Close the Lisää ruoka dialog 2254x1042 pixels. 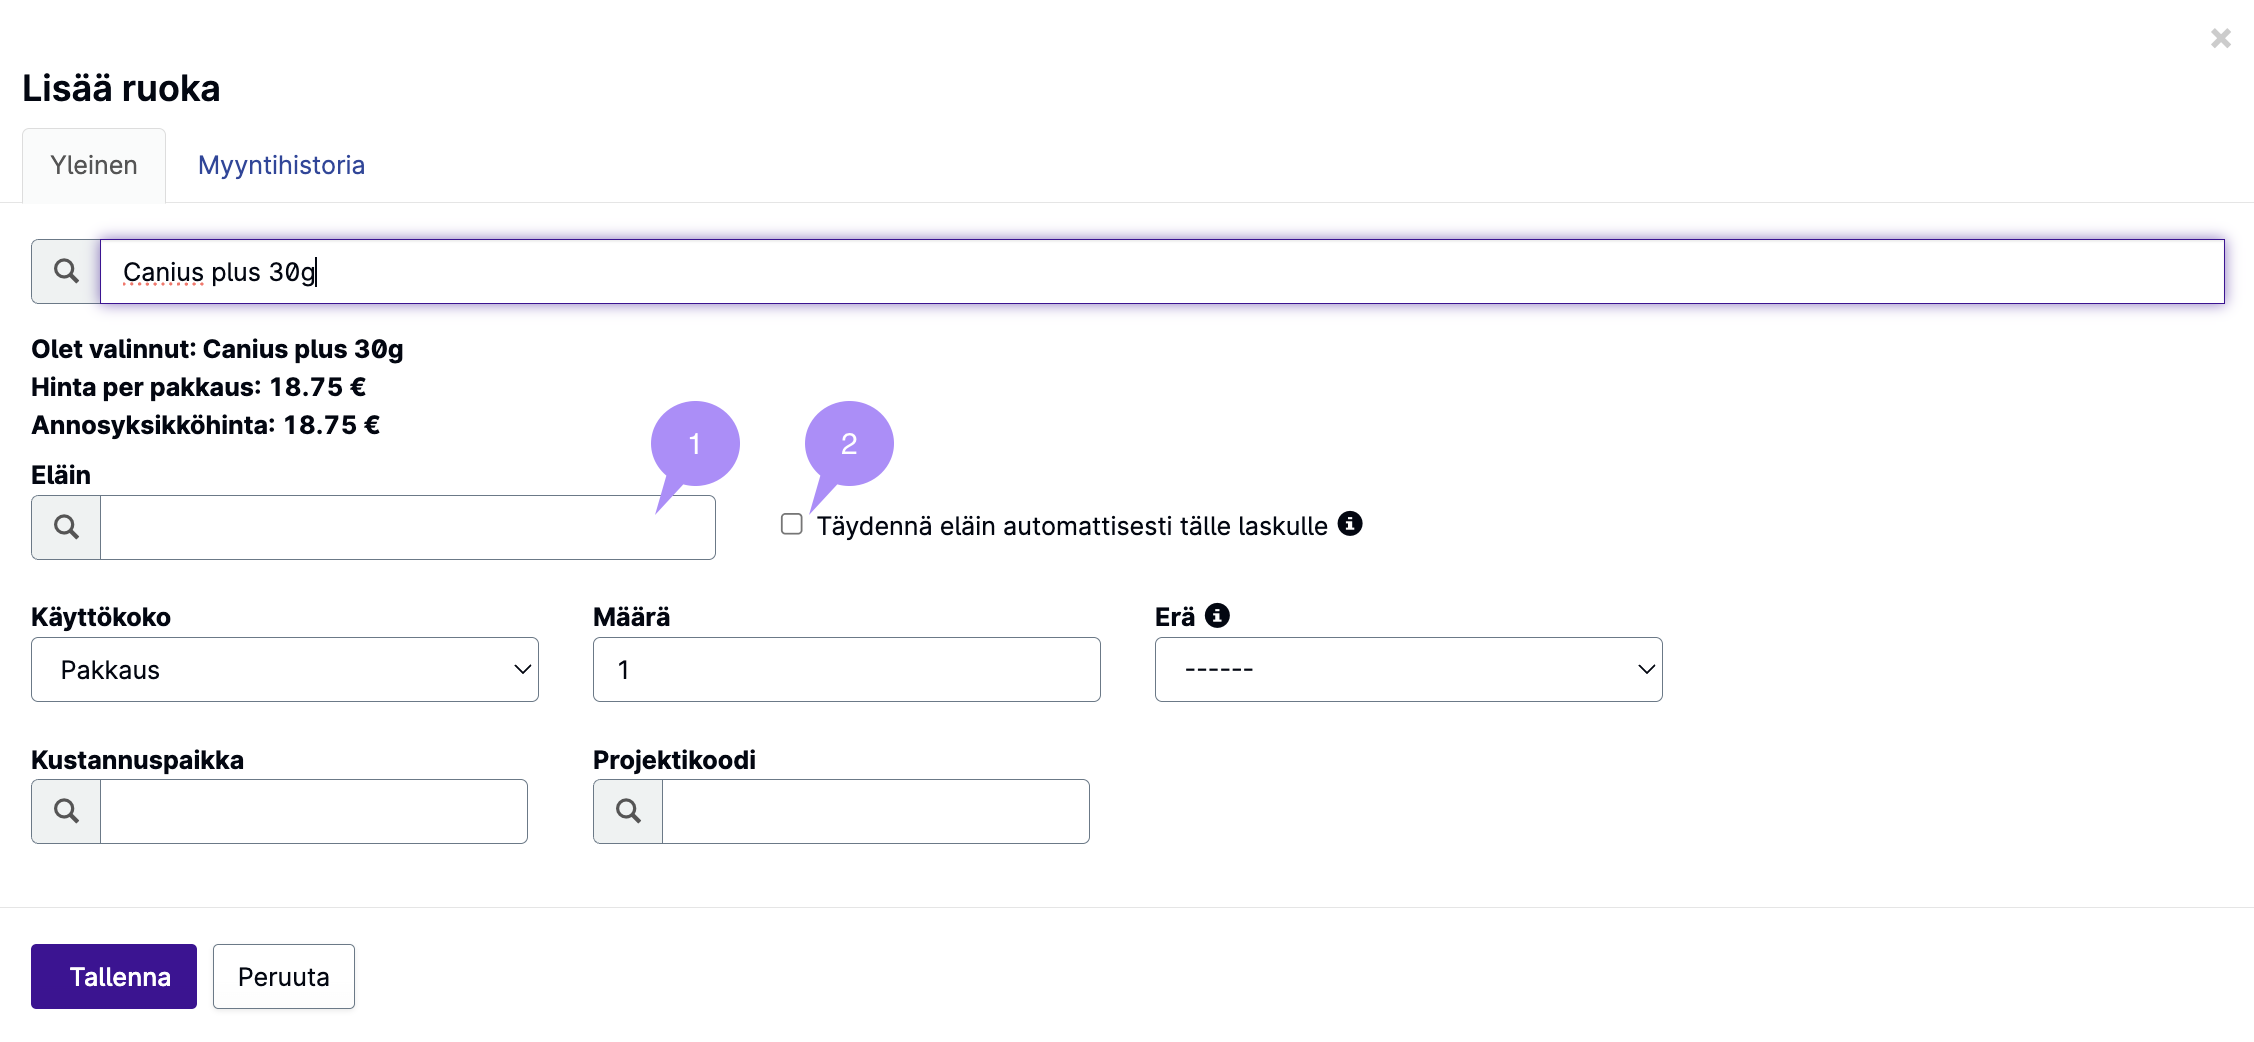[2221, 38]
